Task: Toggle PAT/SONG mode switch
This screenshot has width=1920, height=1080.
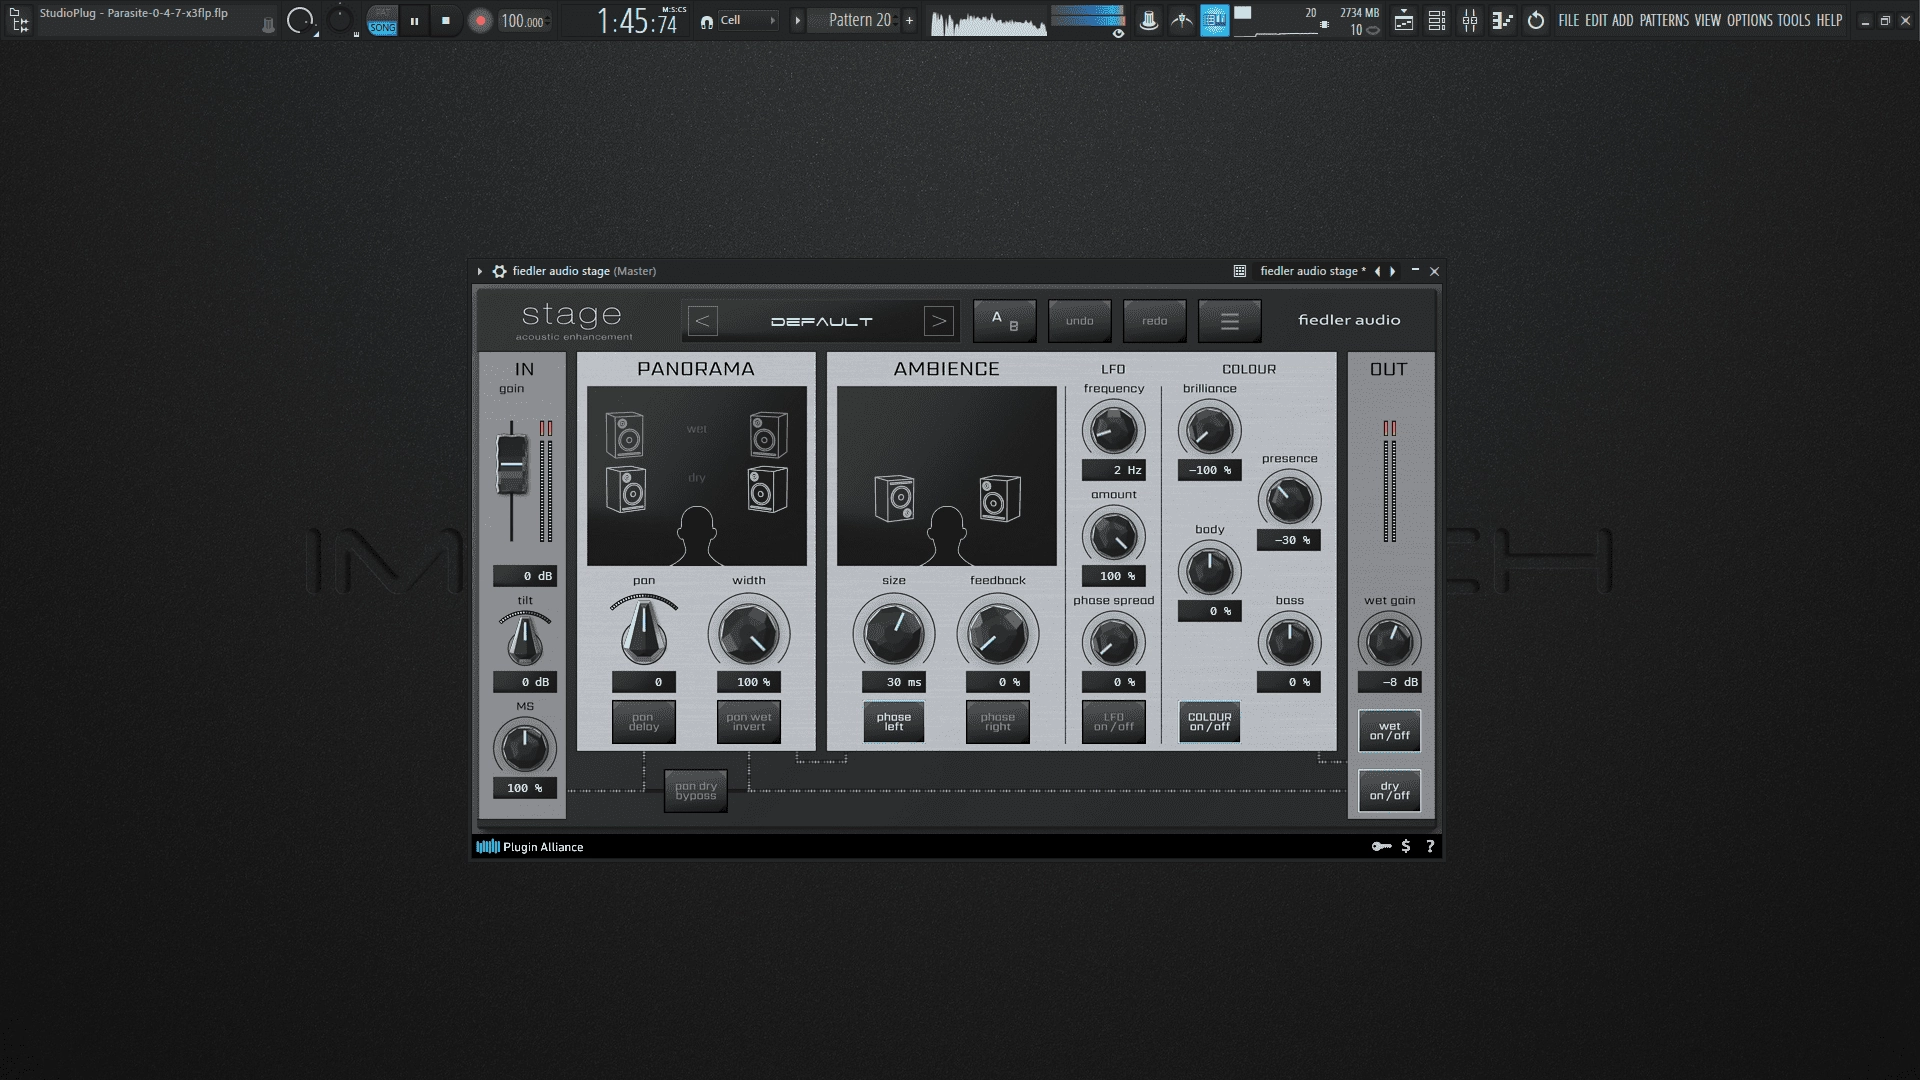Action: click(x=382, y=20)
